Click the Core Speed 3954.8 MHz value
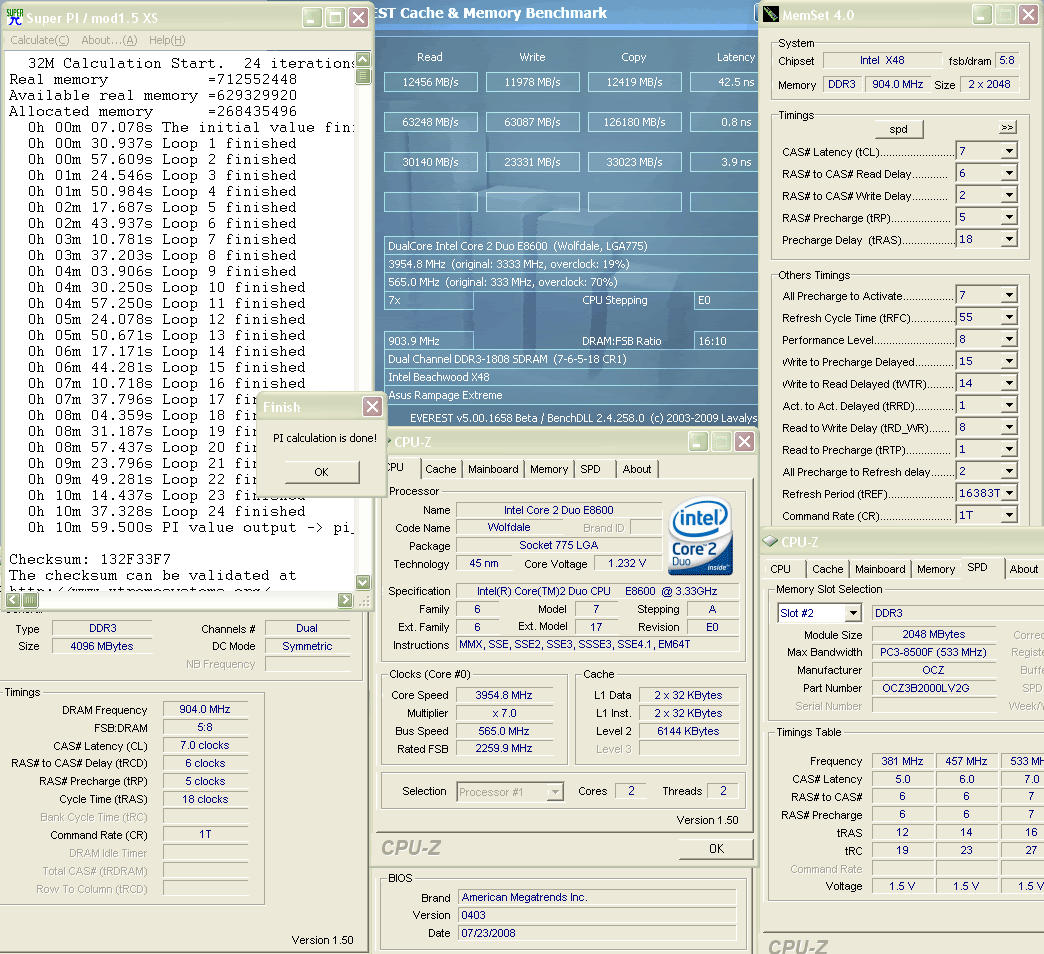Image resolution: width=1044 pixels, height=954 pixels. tap(504, 695)
